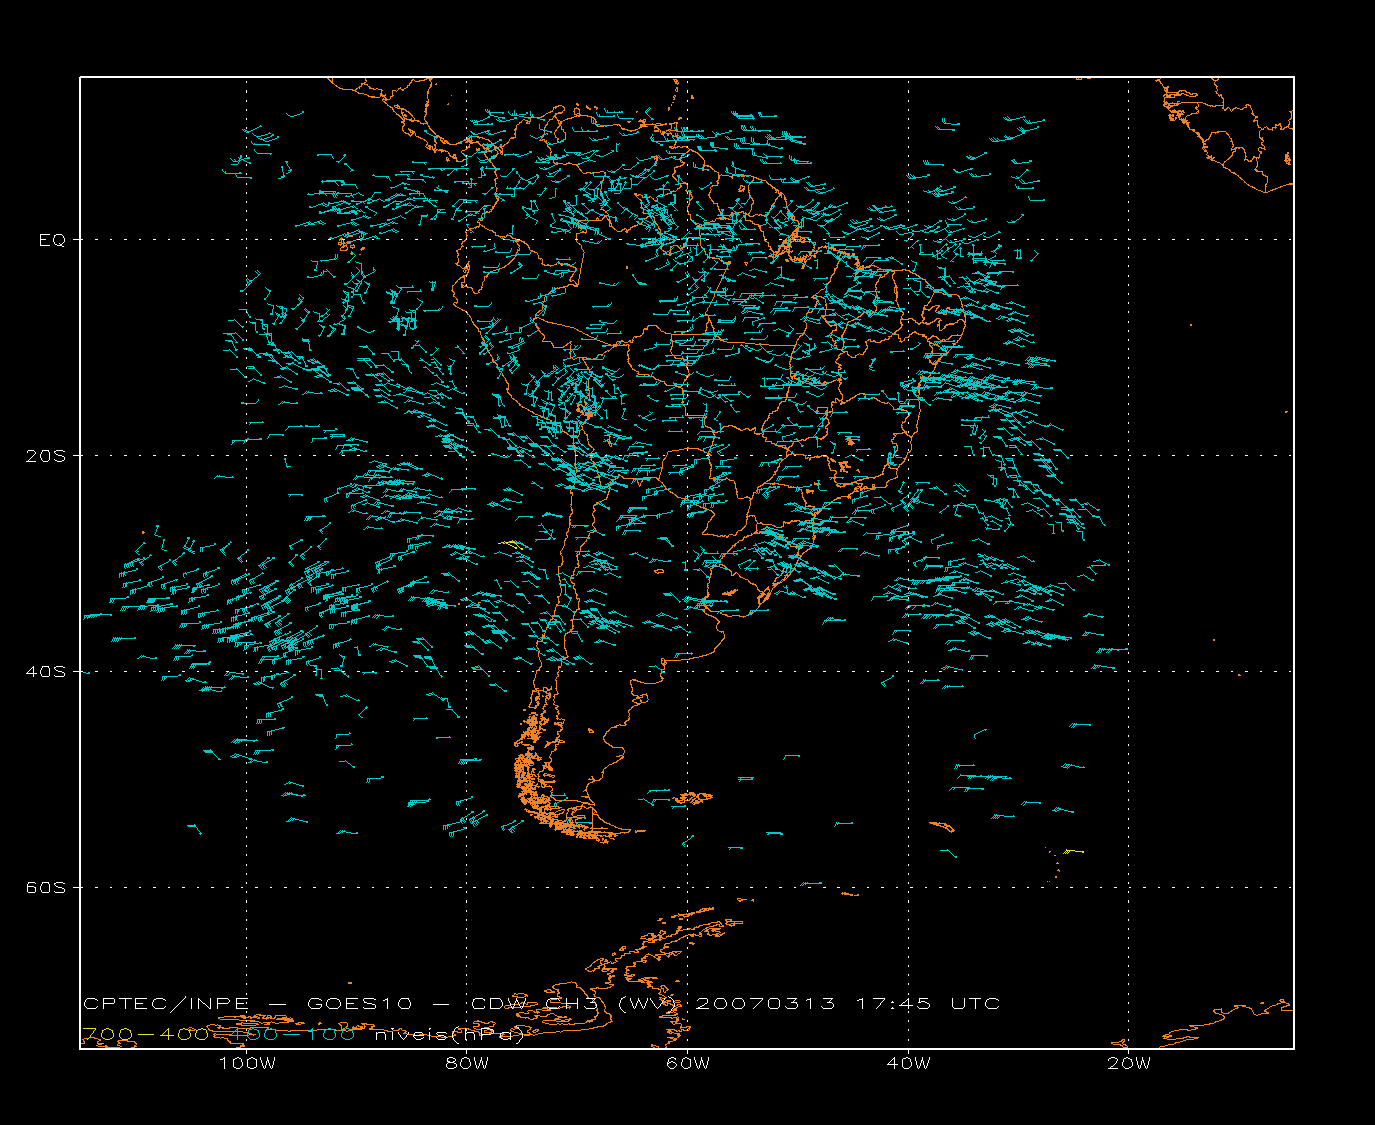Click the 20W longitude label

[1129, 1064]
